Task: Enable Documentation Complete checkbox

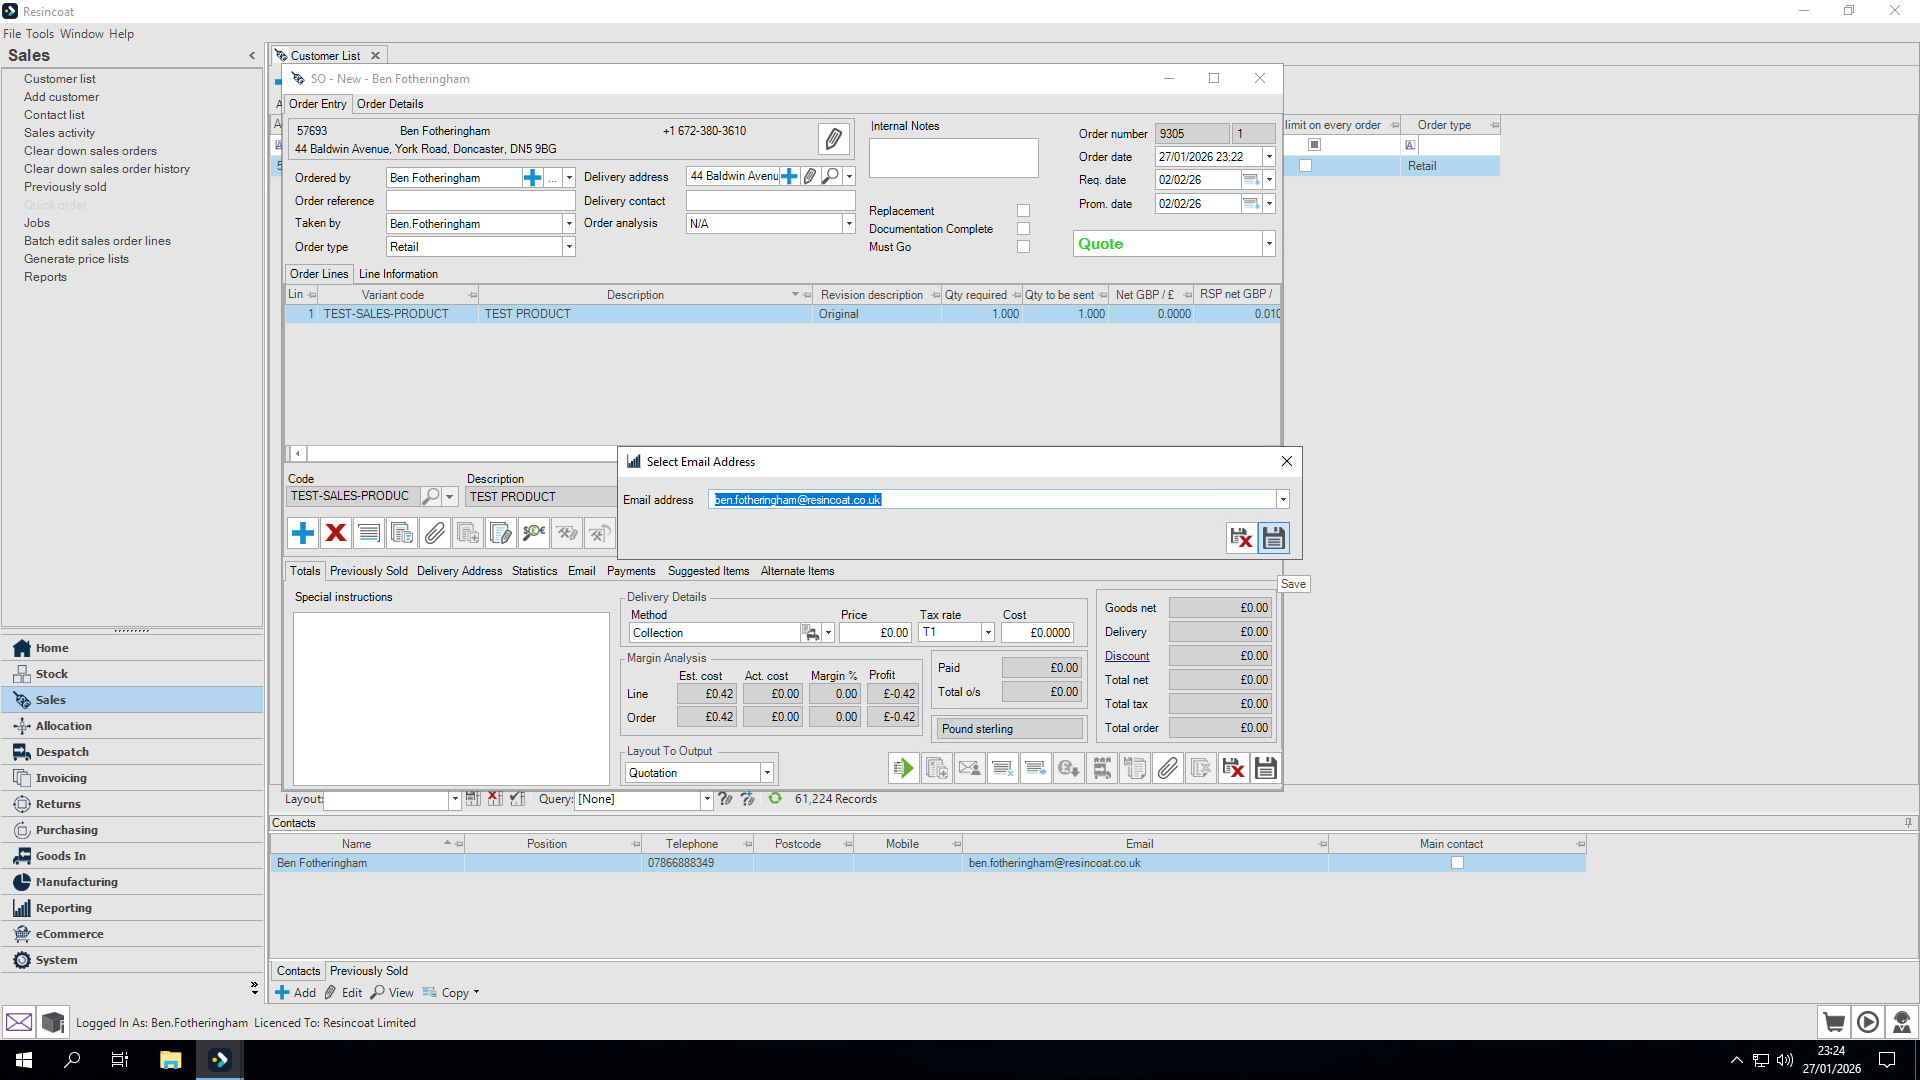Action: (1023, 229)
